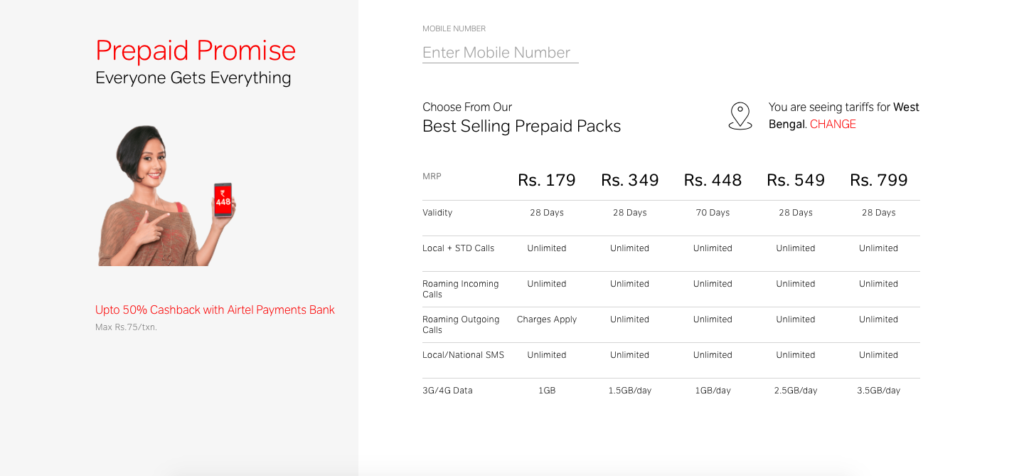Click the CHANGE region link
This screenshot has height=476, width=1024.
tap(833, 124)
